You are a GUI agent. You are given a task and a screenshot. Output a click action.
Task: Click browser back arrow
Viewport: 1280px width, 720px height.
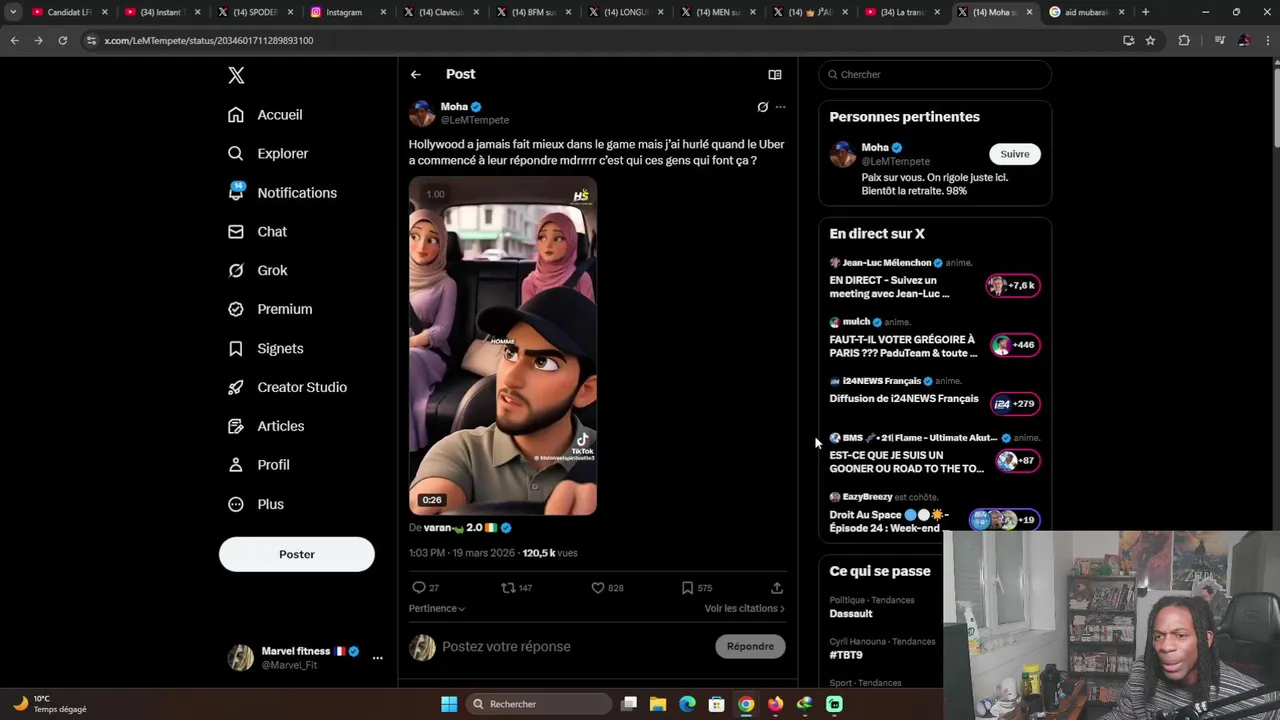pyautogui.click(x=14, y=40)
